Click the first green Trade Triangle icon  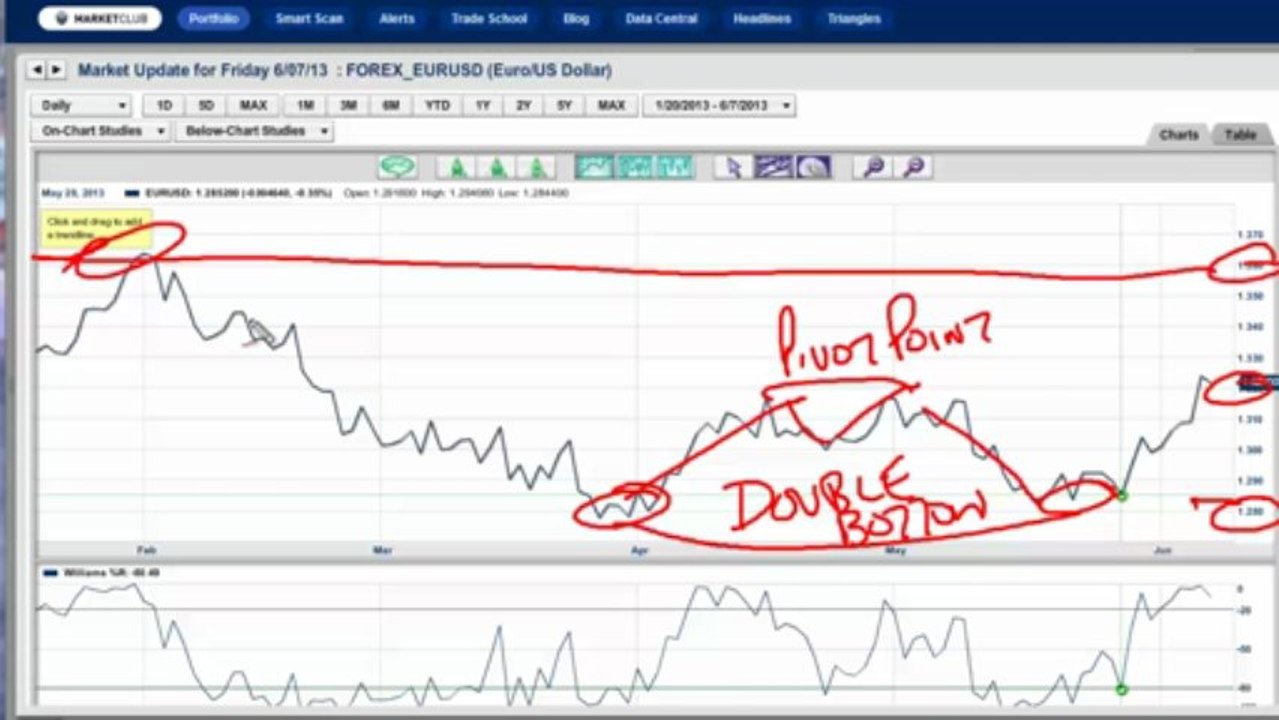pos(456,167)
